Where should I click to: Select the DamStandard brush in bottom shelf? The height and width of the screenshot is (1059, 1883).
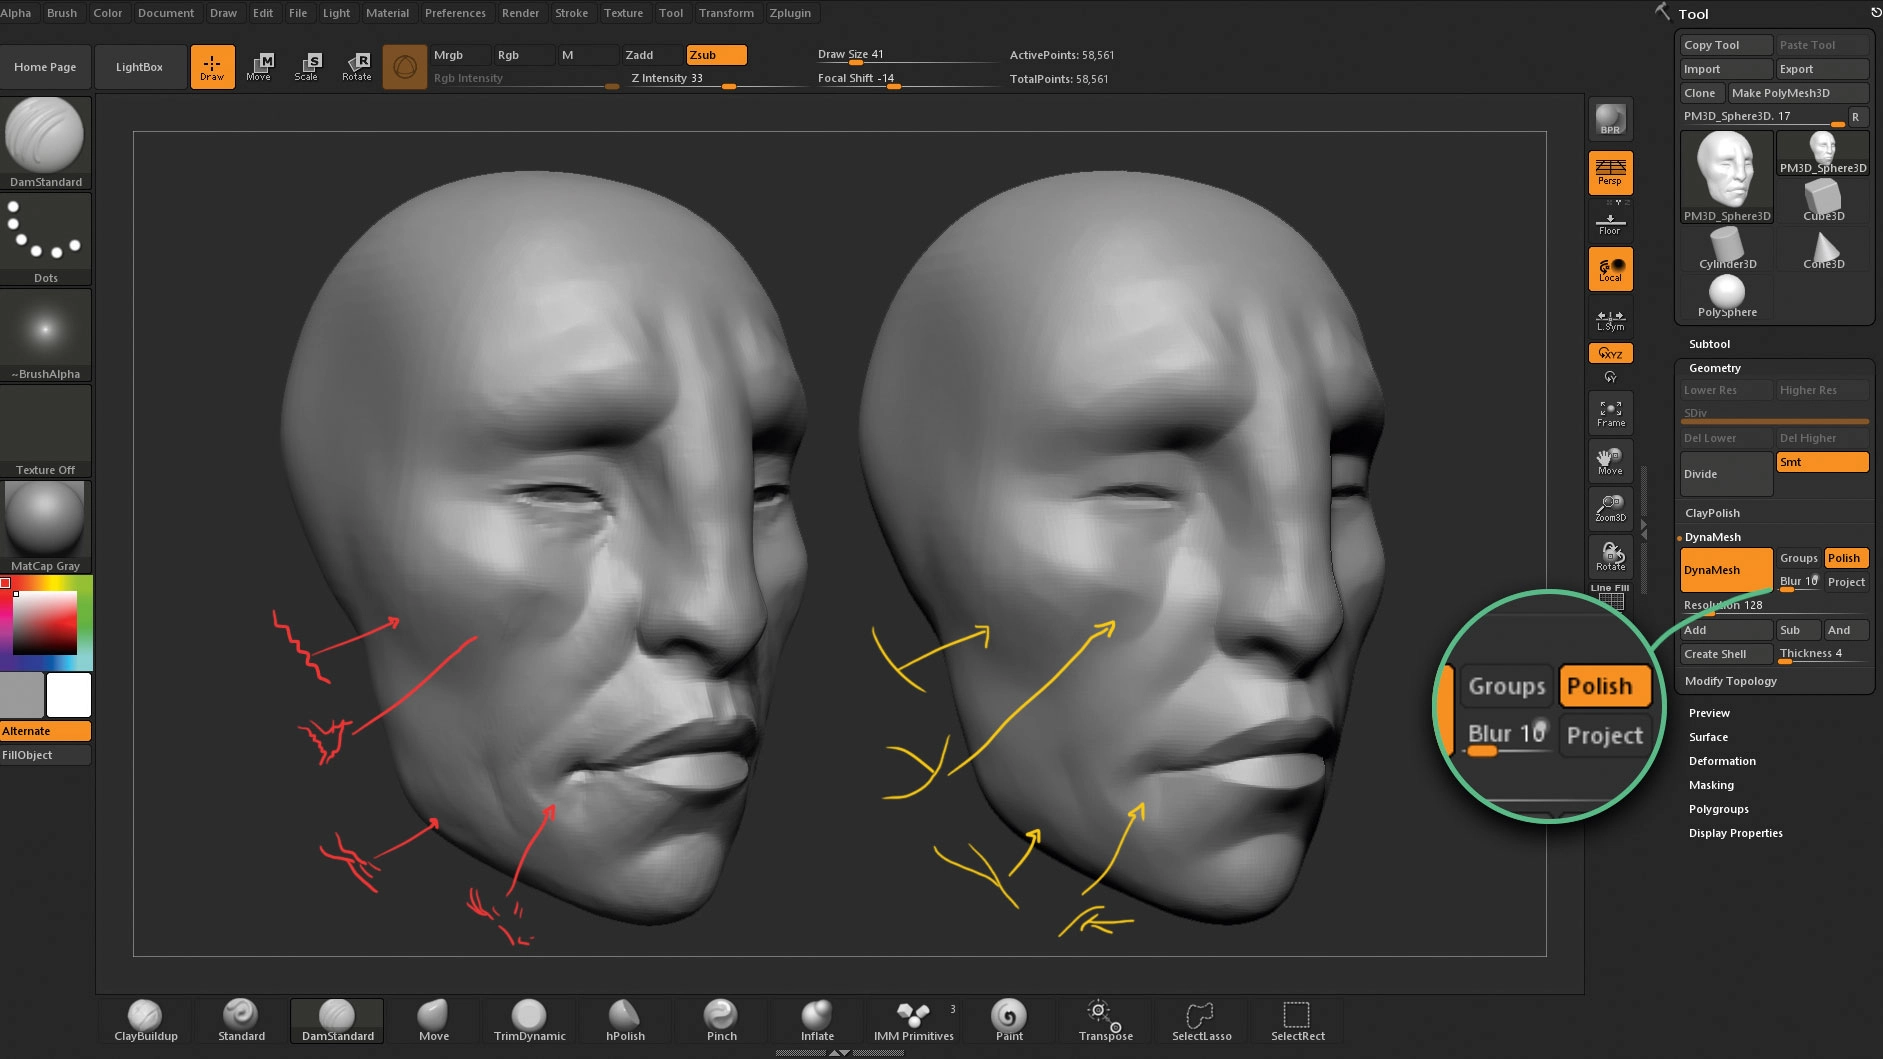coord(337,1021)
